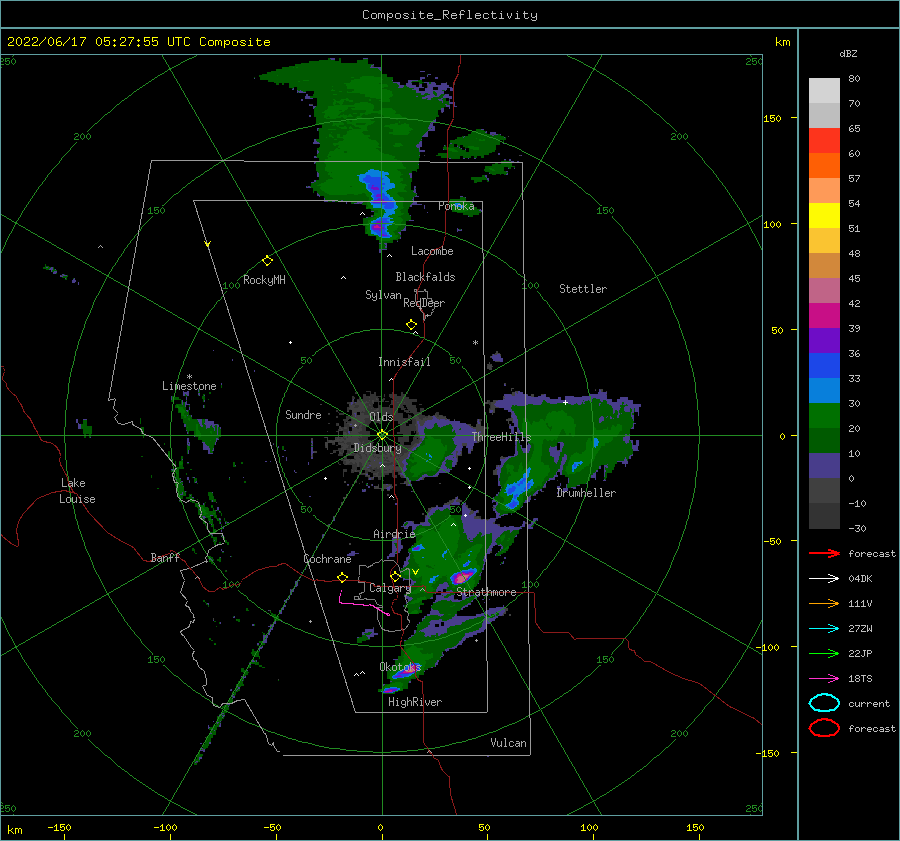
Task: Click the Okotoks city label
Action: click(x=400, y=667)
